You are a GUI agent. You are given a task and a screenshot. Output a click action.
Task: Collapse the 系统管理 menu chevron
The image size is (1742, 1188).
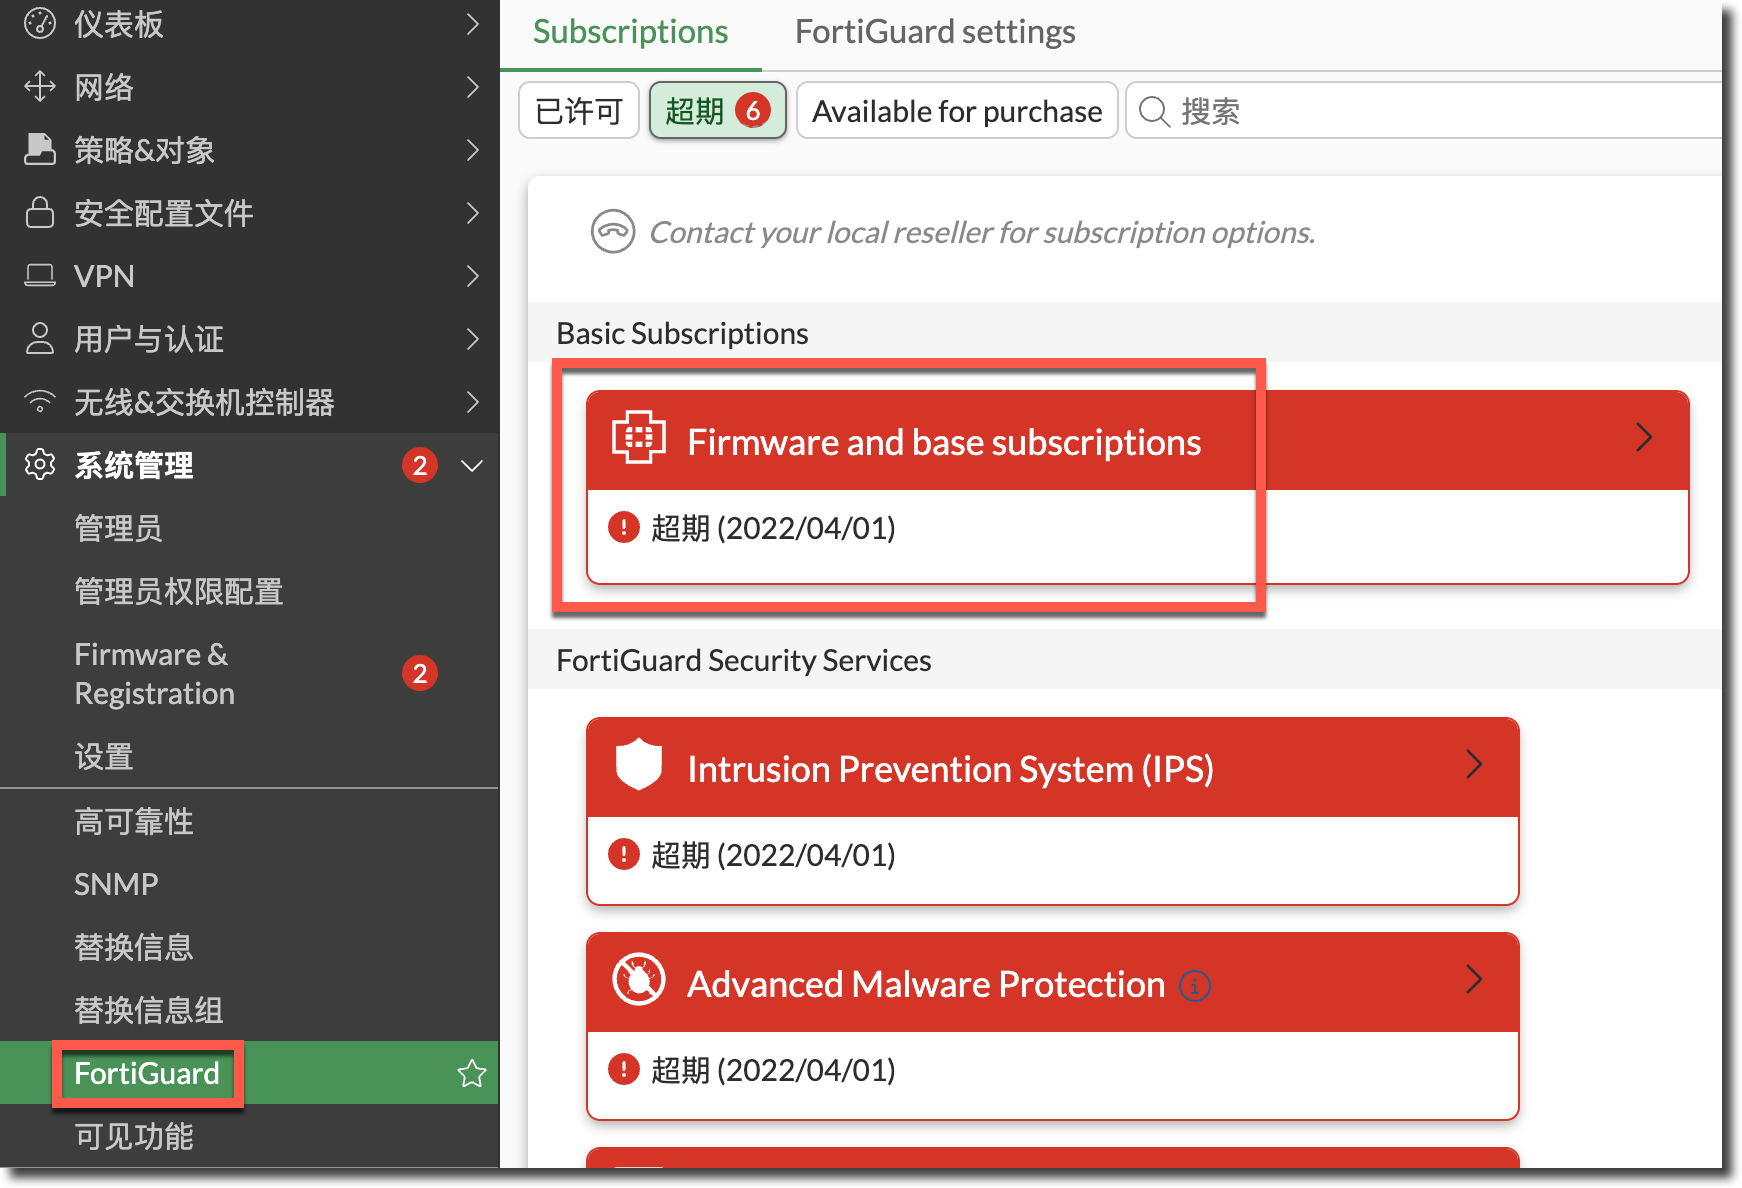tap(472, 466)
